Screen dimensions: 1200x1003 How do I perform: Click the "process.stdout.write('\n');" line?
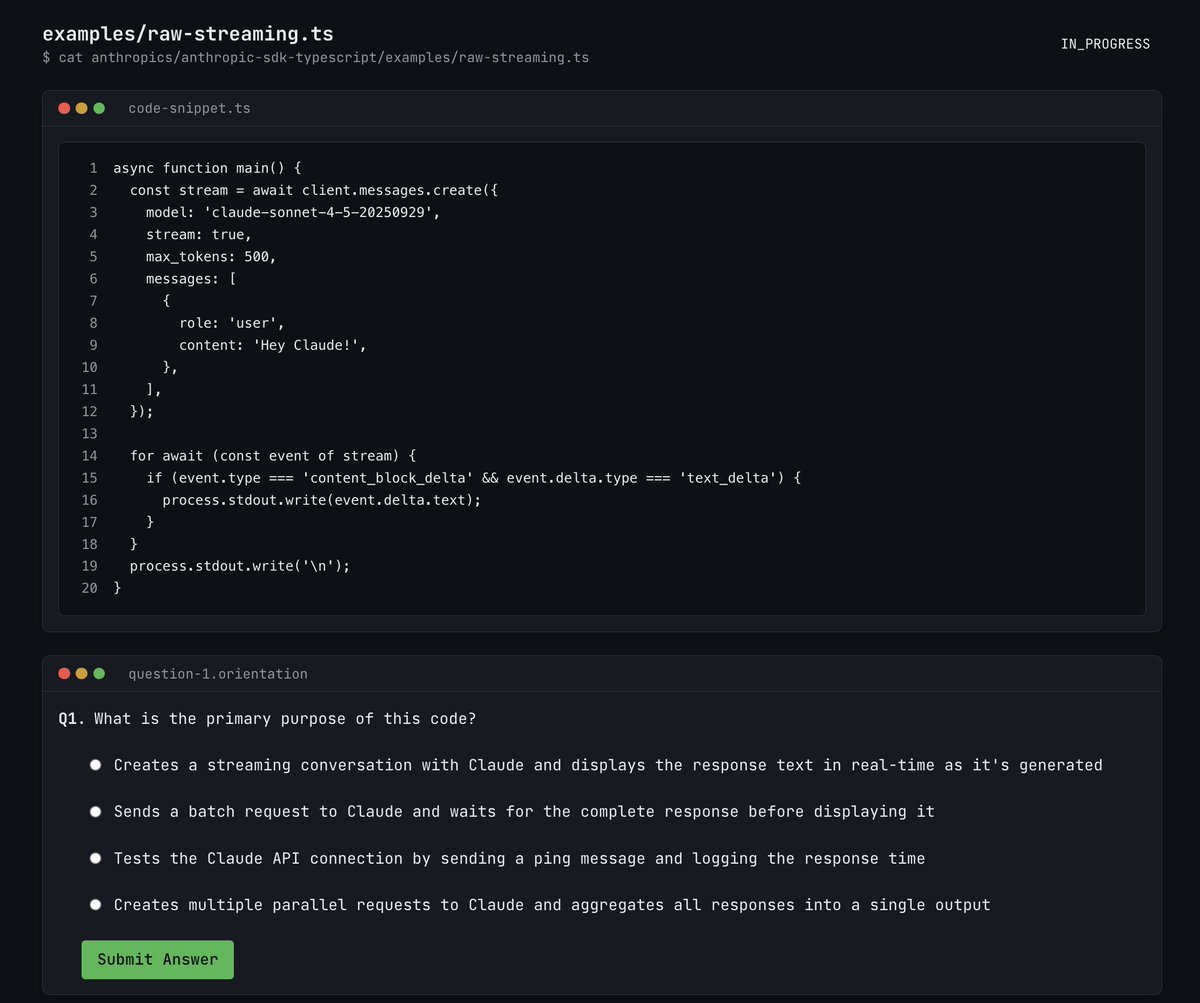click(x=239, y=565)
